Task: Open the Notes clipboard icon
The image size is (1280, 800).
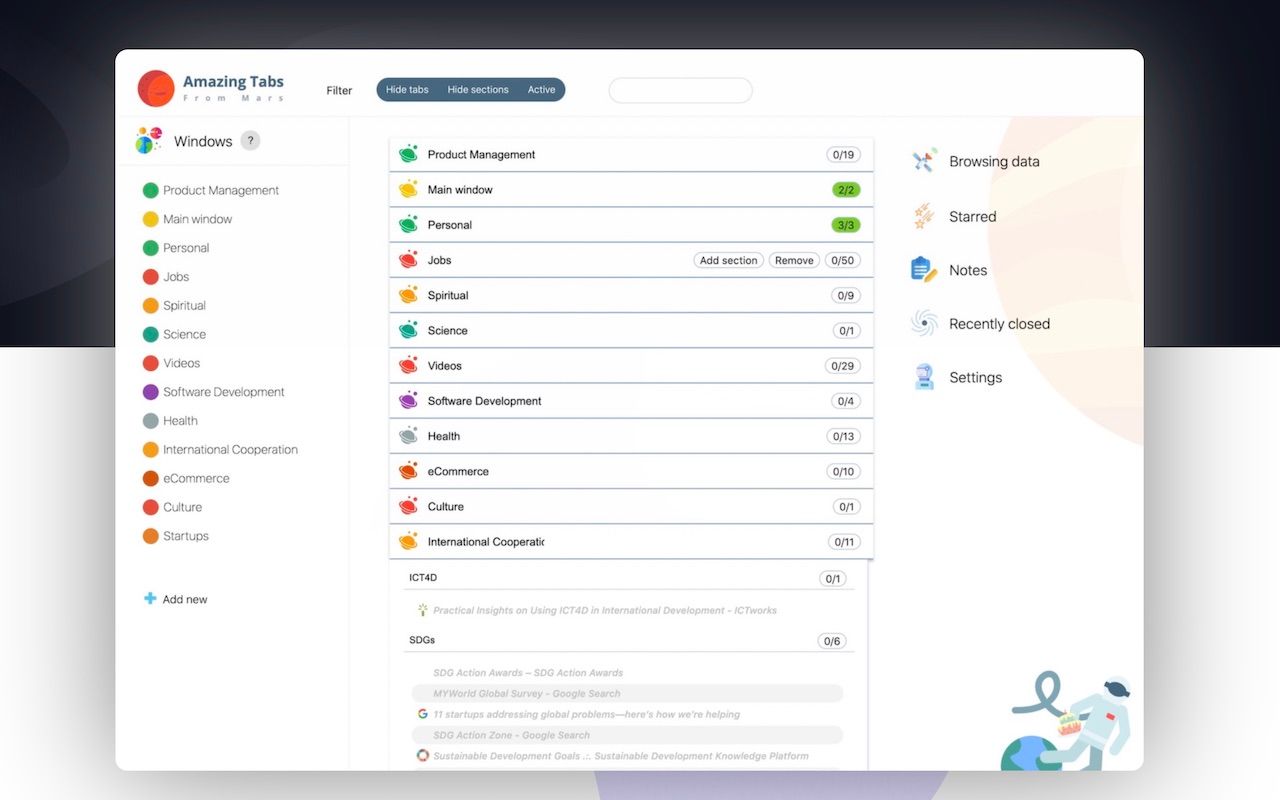Action: point(923,270)
